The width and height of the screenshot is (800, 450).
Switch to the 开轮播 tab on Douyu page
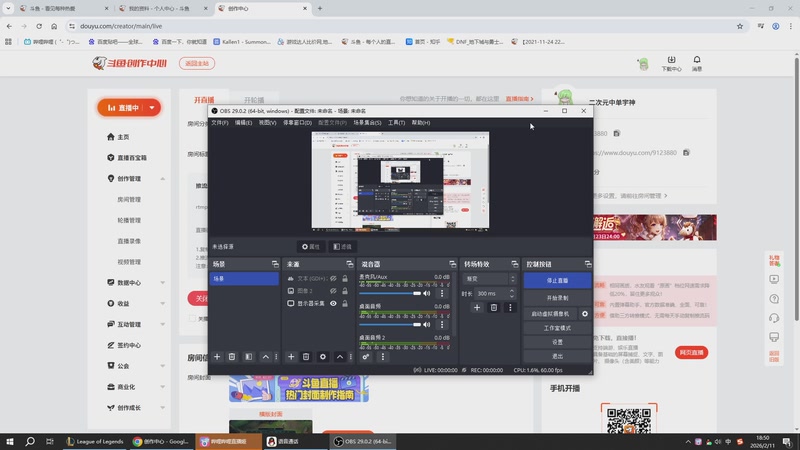(x=254, y=100)
